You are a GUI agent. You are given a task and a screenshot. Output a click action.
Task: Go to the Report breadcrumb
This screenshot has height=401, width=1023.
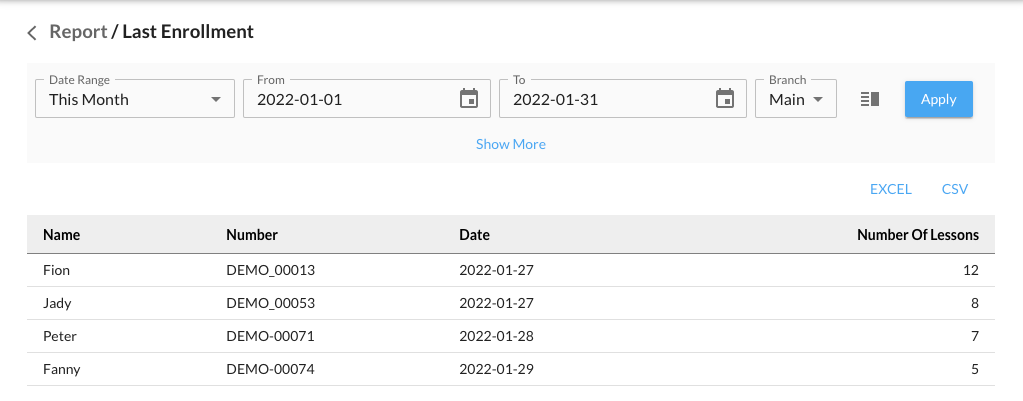[78, 32]
